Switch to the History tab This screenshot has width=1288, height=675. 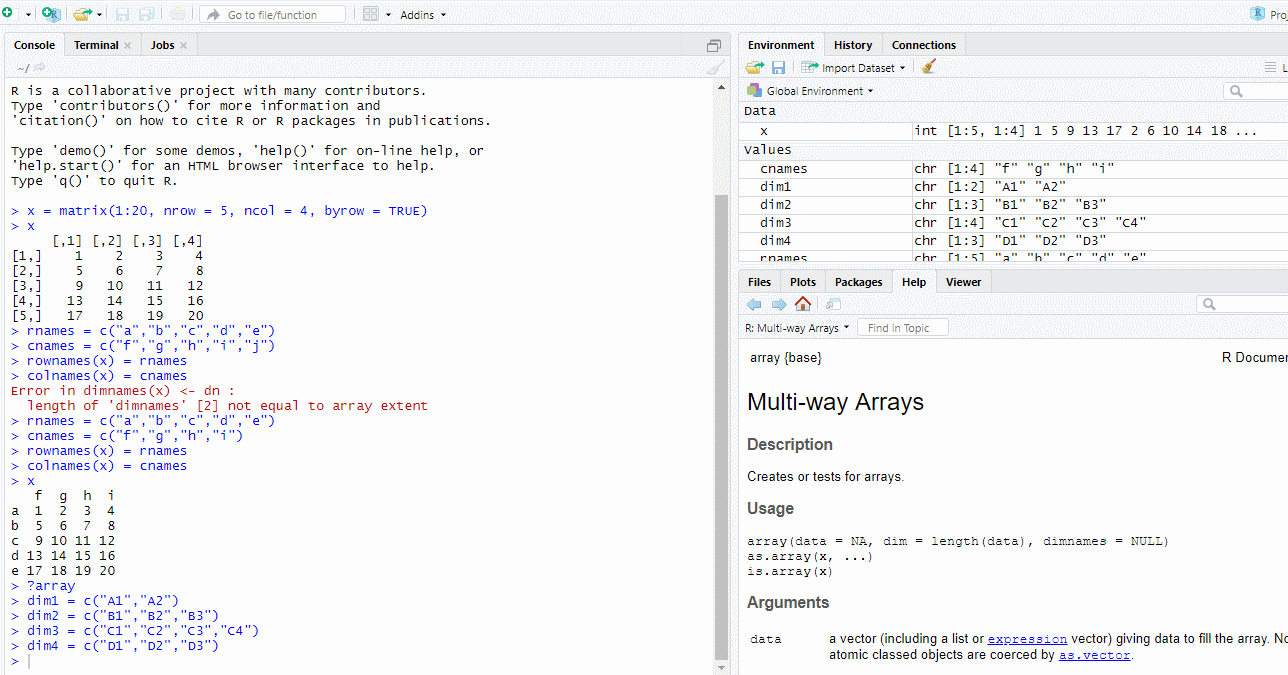[853, 45]
